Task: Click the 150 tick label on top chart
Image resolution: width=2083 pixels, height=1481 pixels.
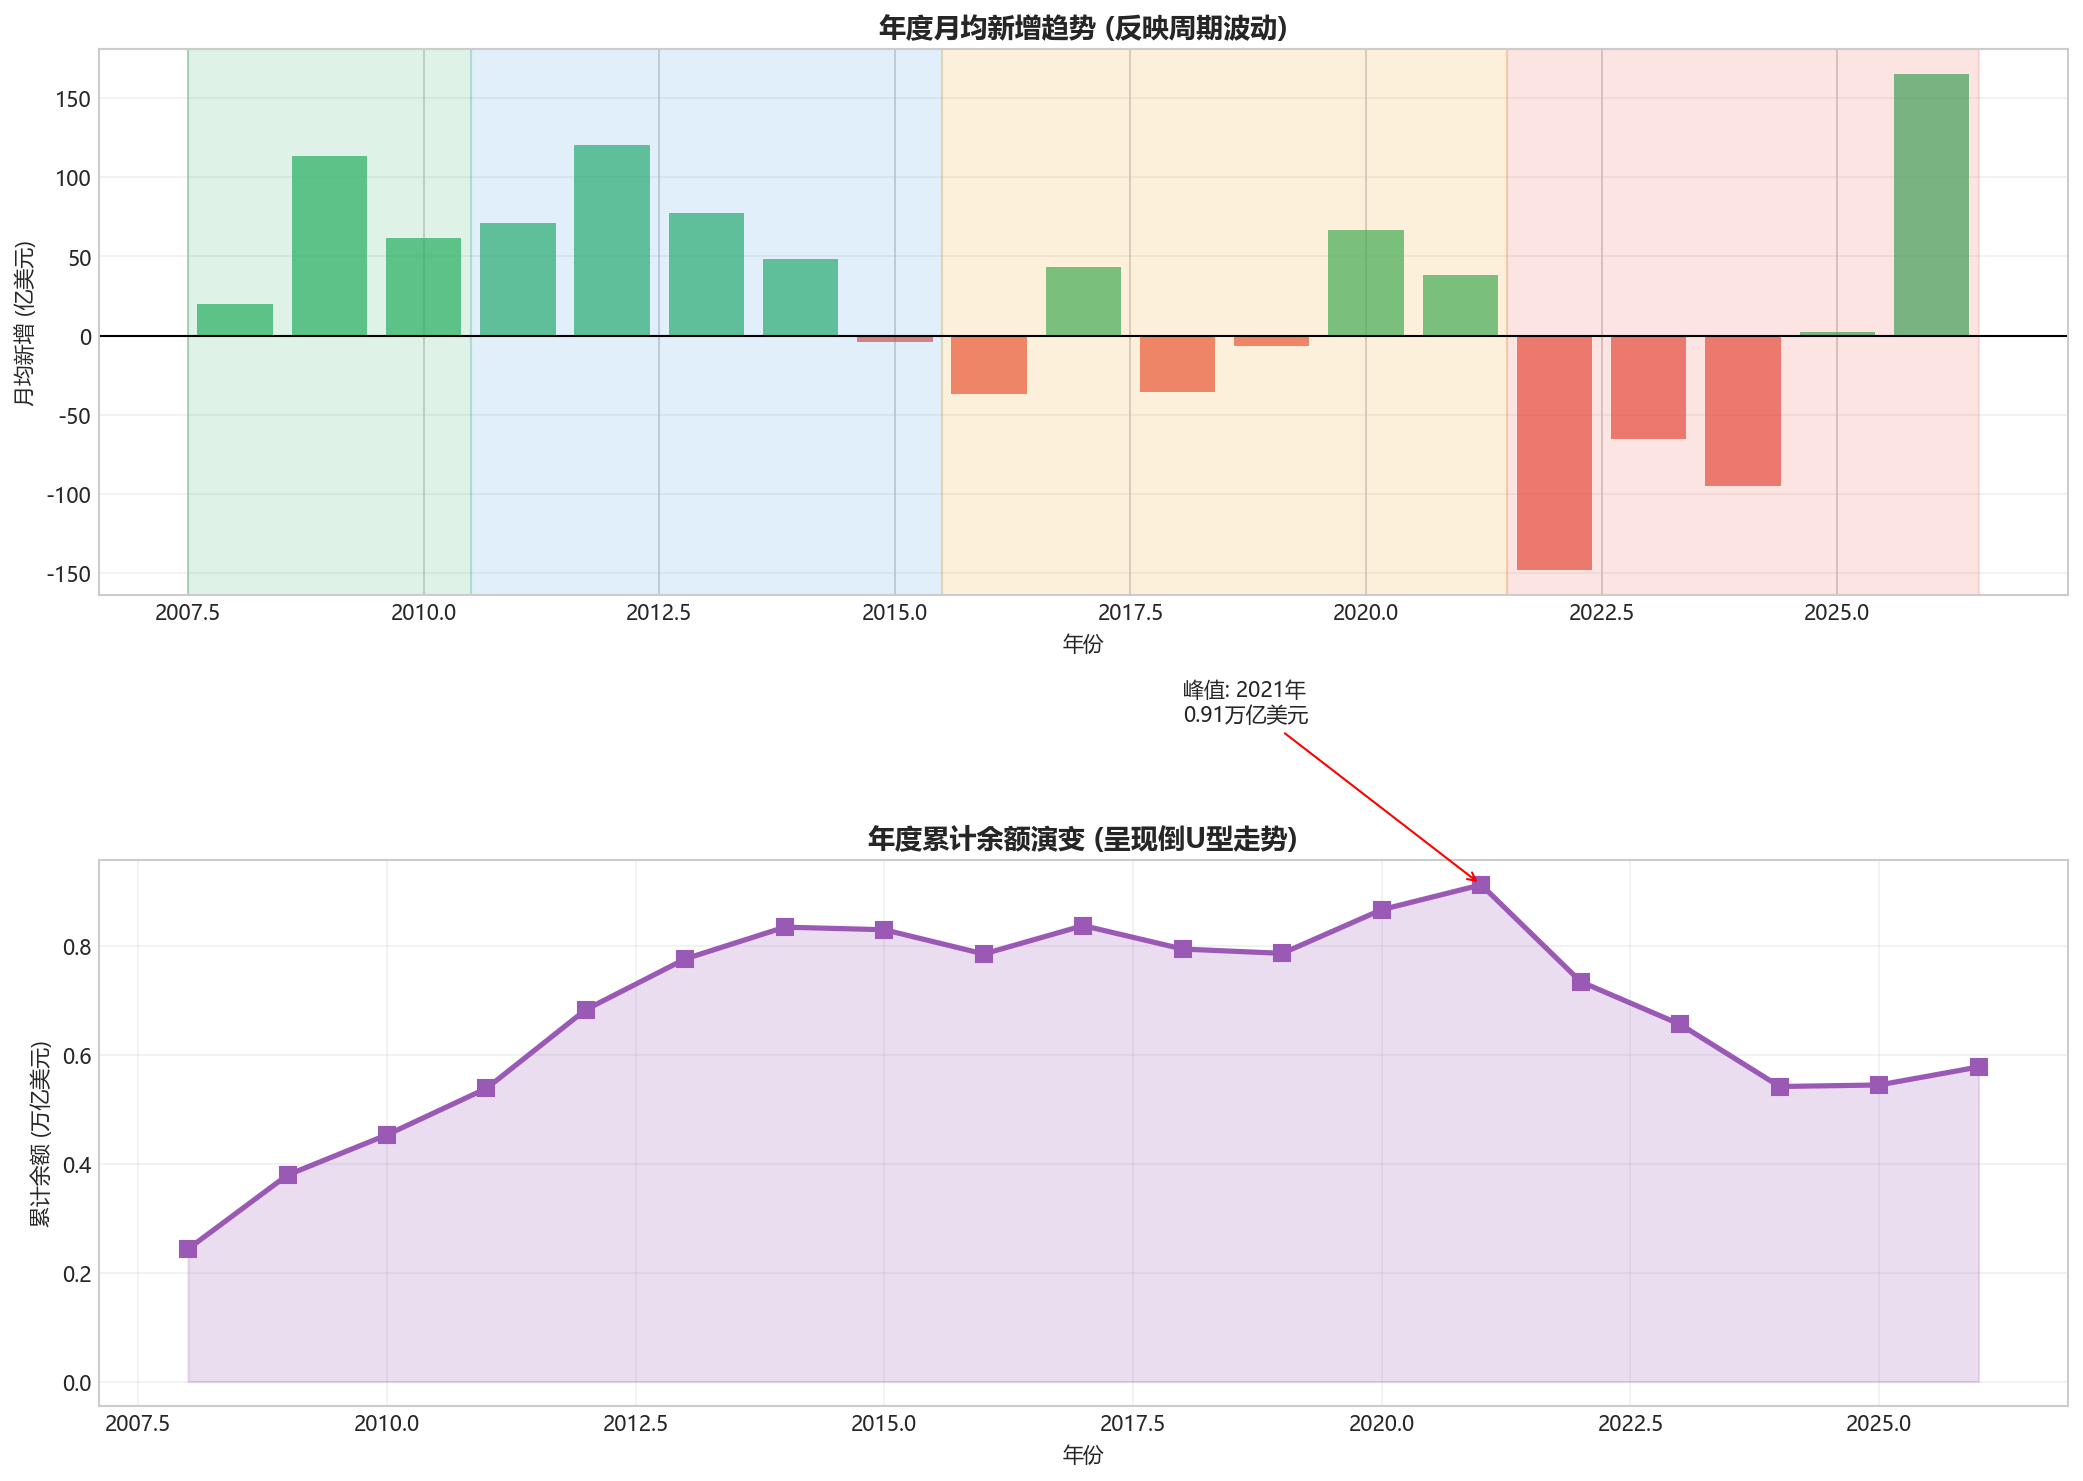Action: [73, 99]
